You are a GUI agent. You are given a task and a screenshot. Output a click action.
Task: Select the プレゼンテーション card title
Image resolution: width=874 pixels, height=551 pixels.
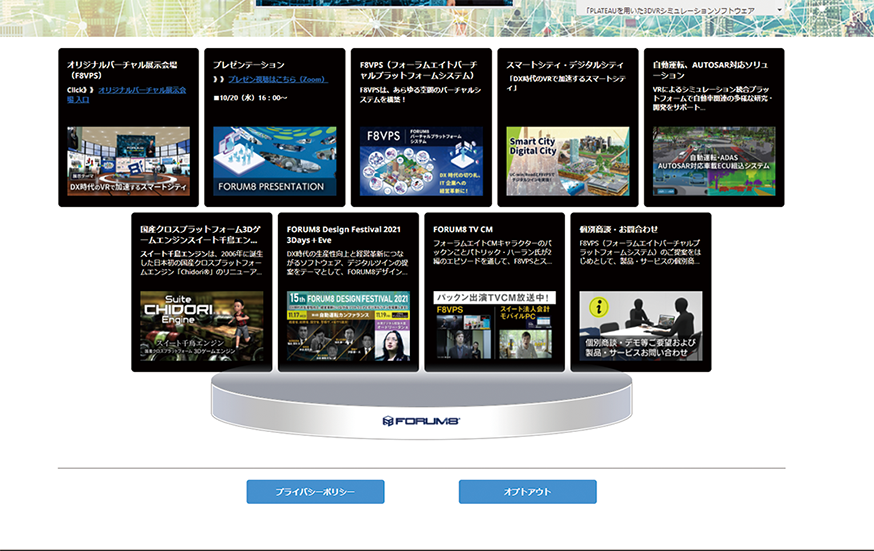click(x=249, y=65)
